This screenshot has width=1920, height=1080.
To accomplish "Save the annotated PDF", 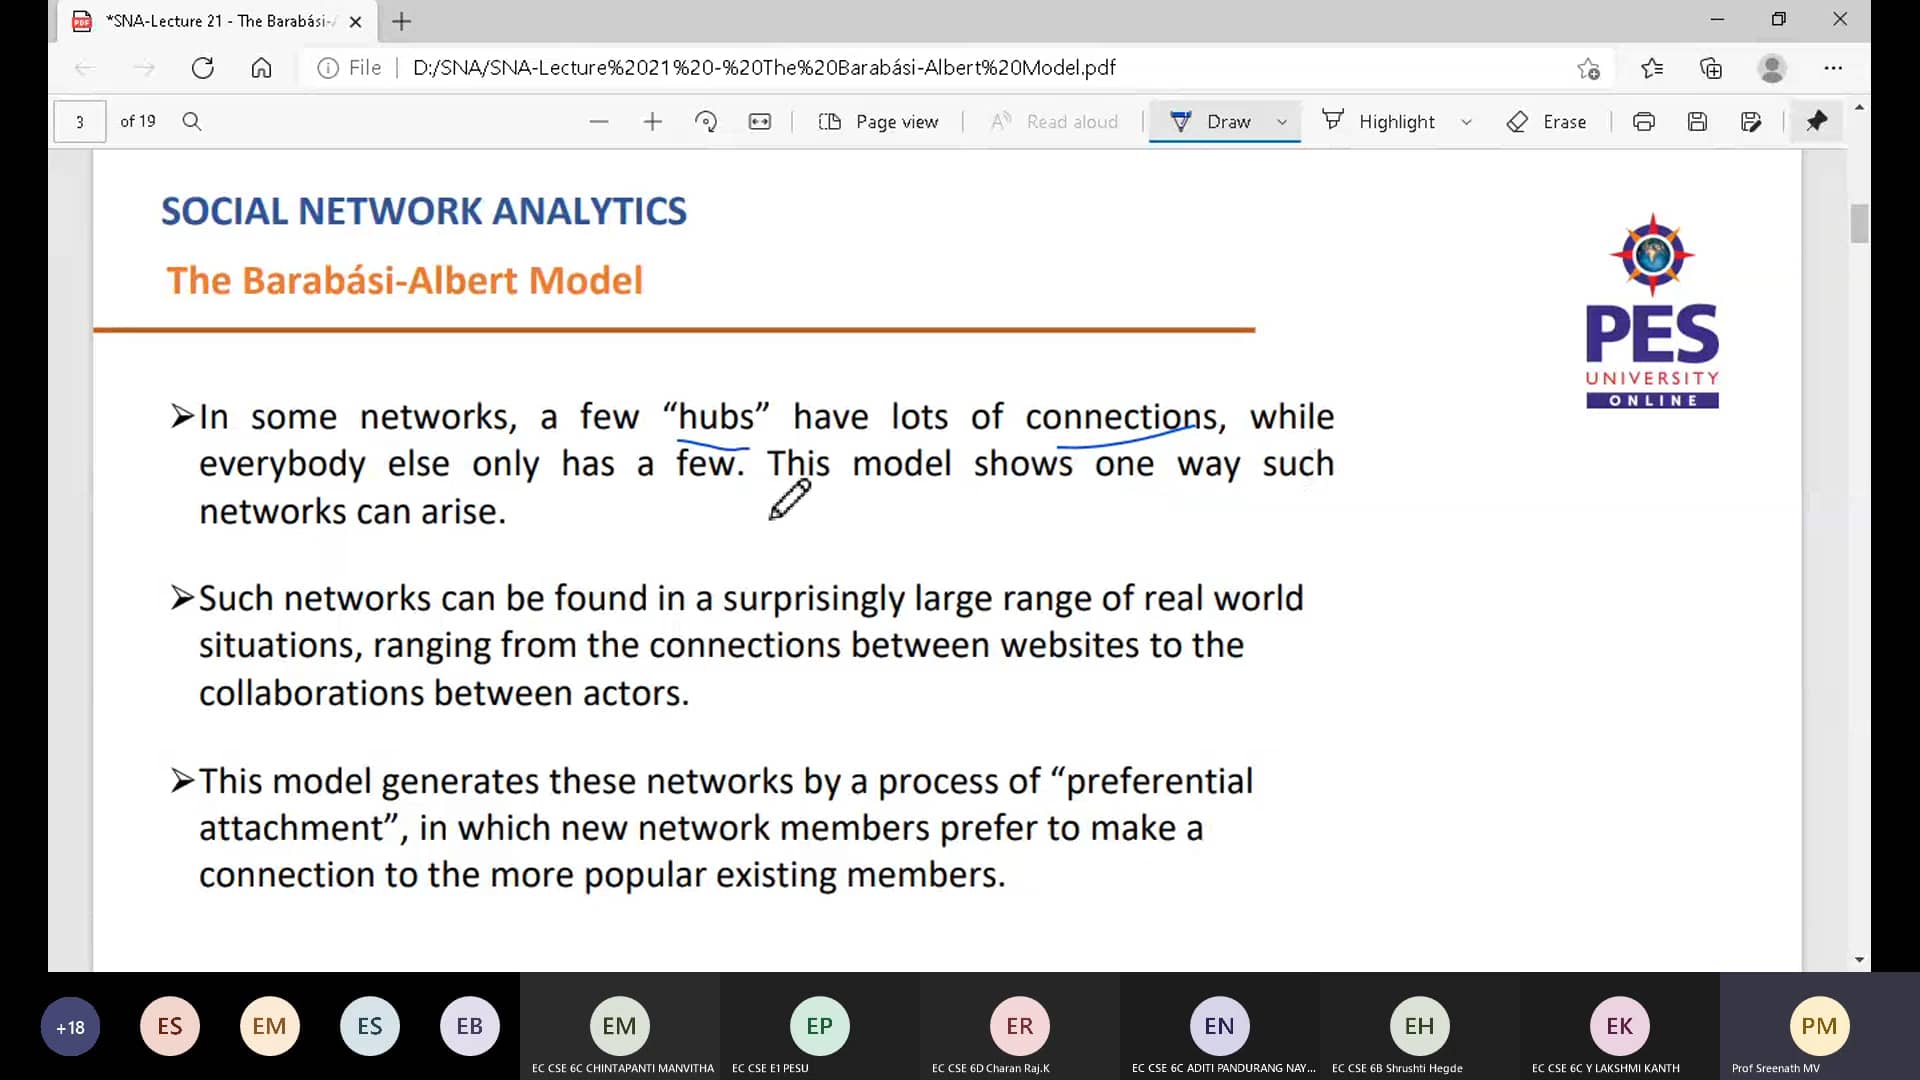I will (1697, 121).
